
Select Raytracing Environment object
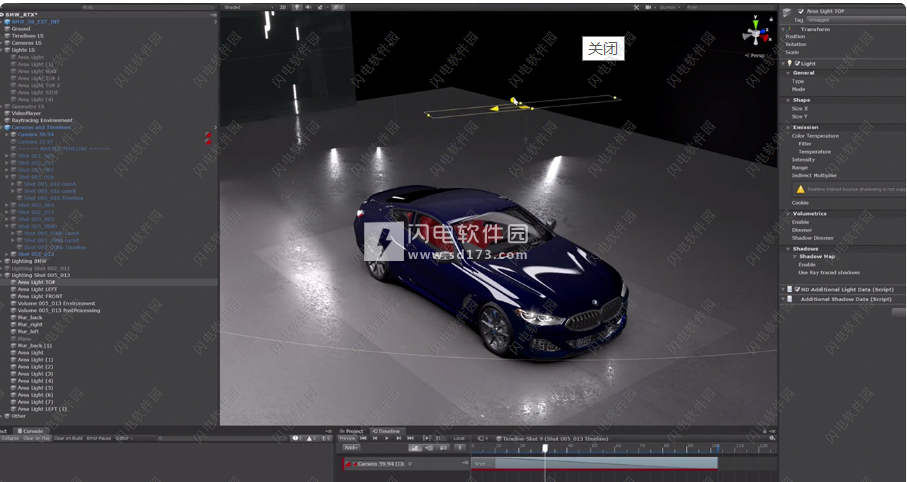click(x=42, y=120)
